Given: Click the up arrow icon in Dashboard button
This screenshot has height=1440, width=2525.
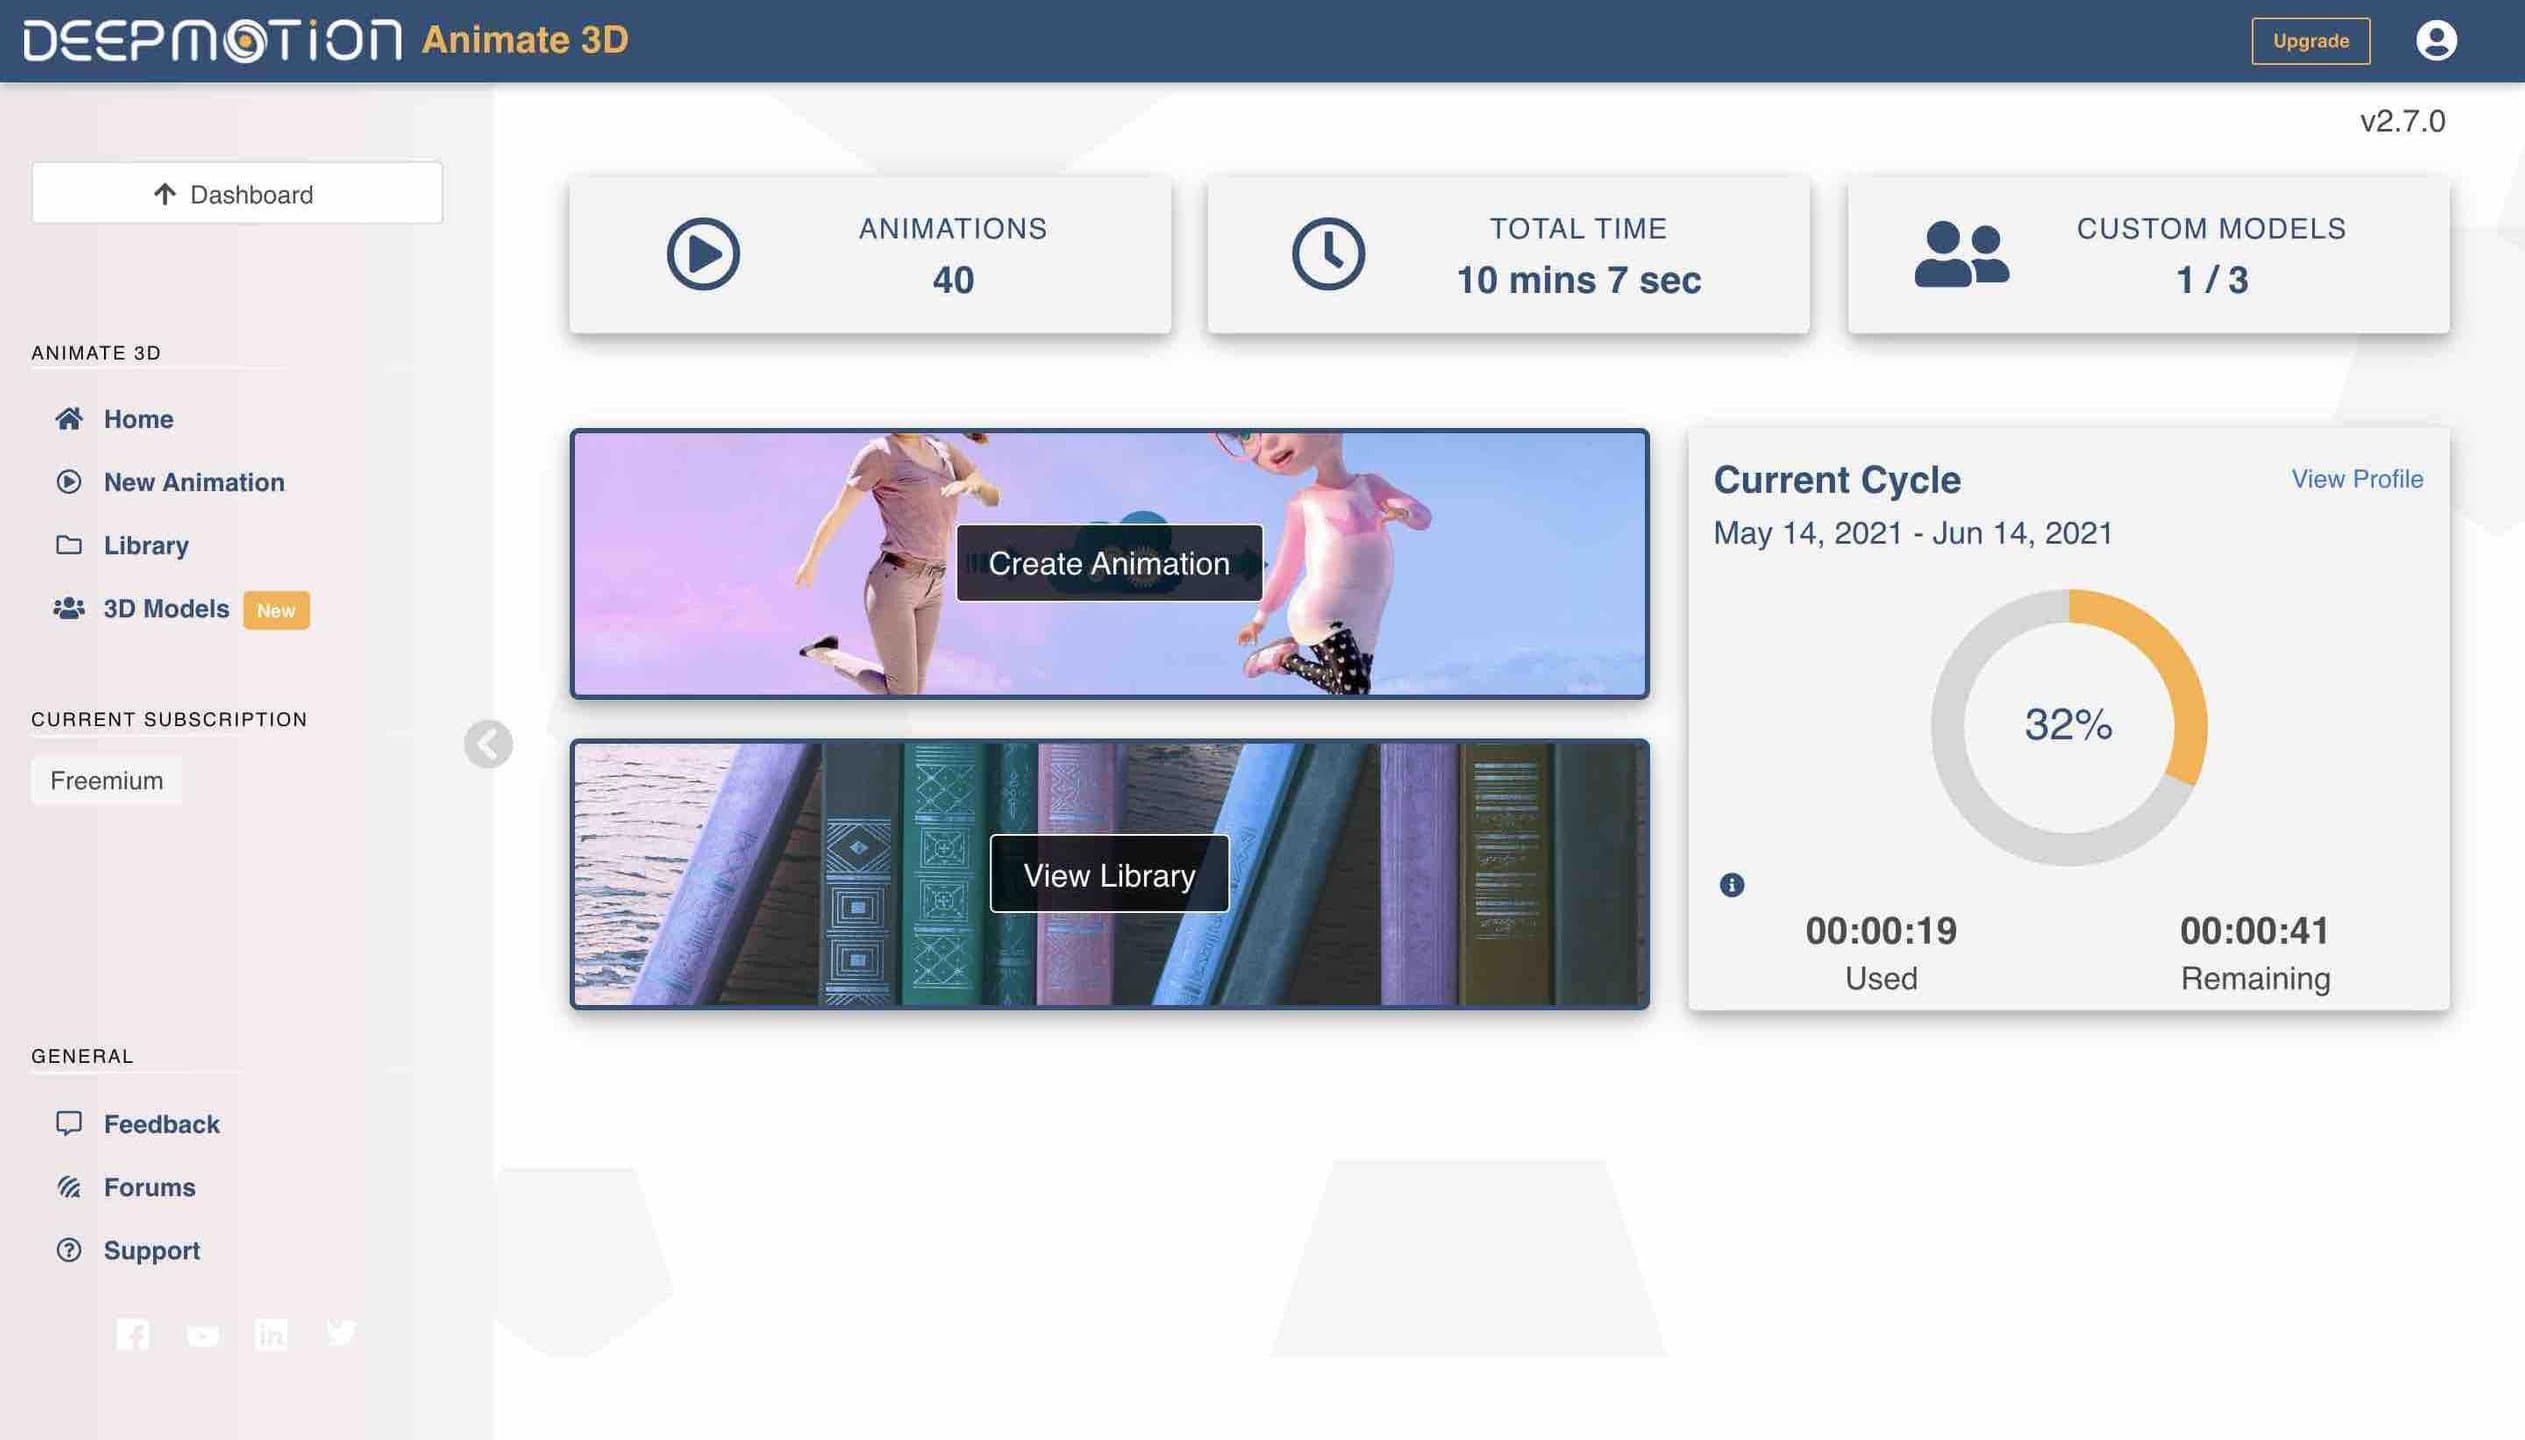Looking at the screenshot, I should (x=165, y=194).
